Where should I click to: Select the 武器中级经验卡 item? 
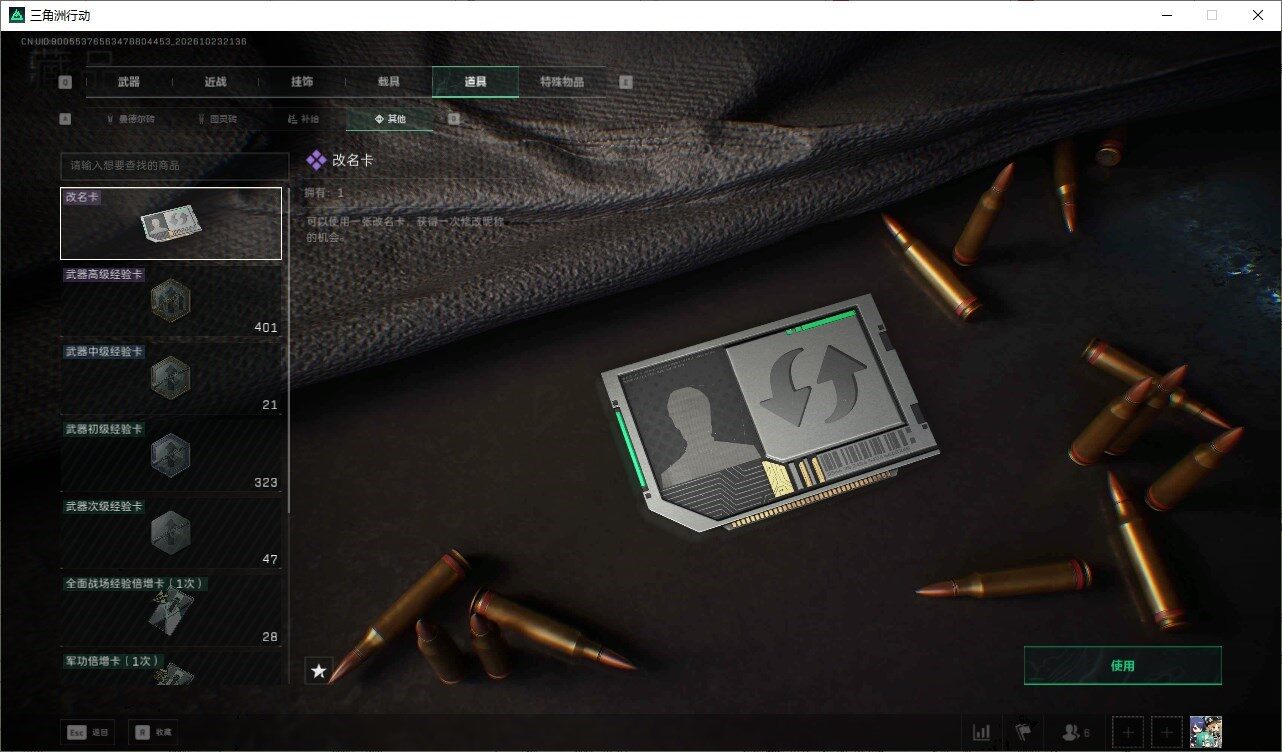[x=171, y=378]
